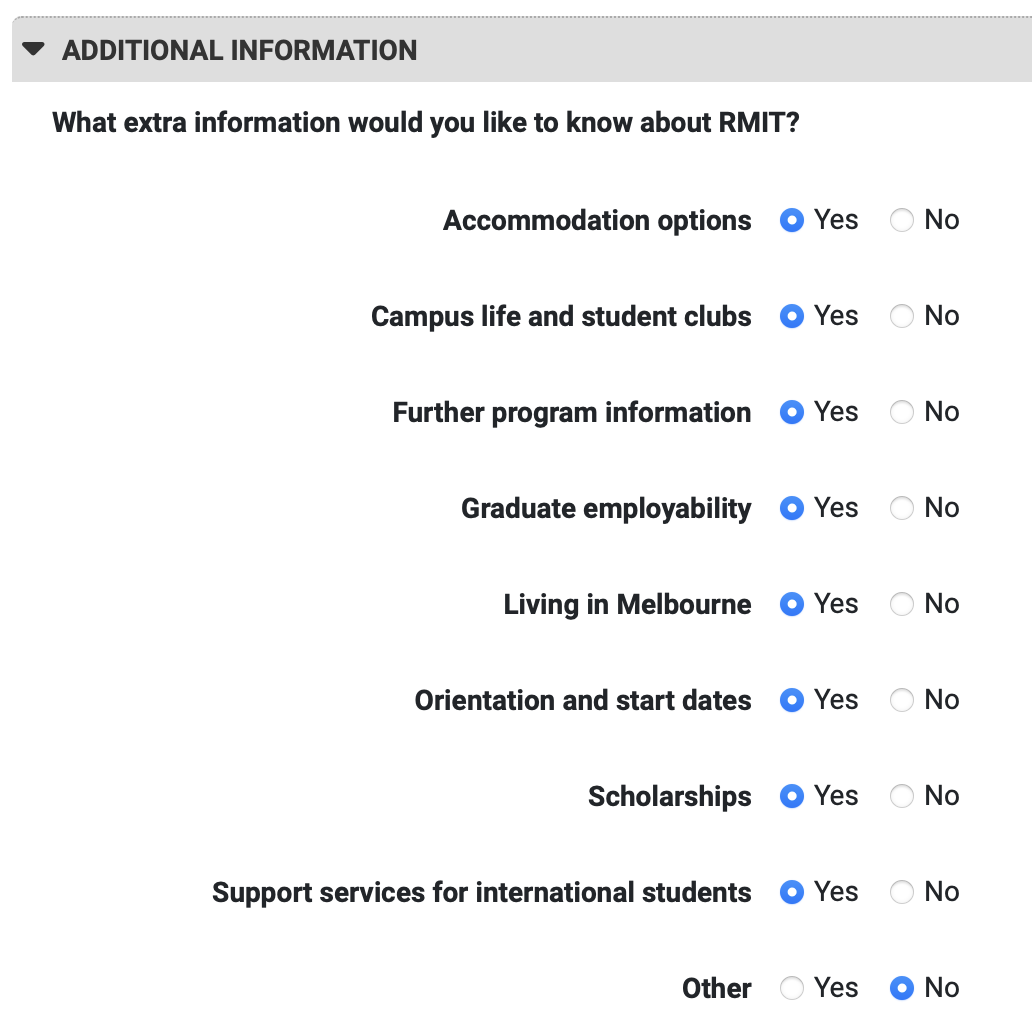Viewport: 1032px width, 1030px height.
Task: Select Yes for Accommodation options
Action: coord(792,220)
